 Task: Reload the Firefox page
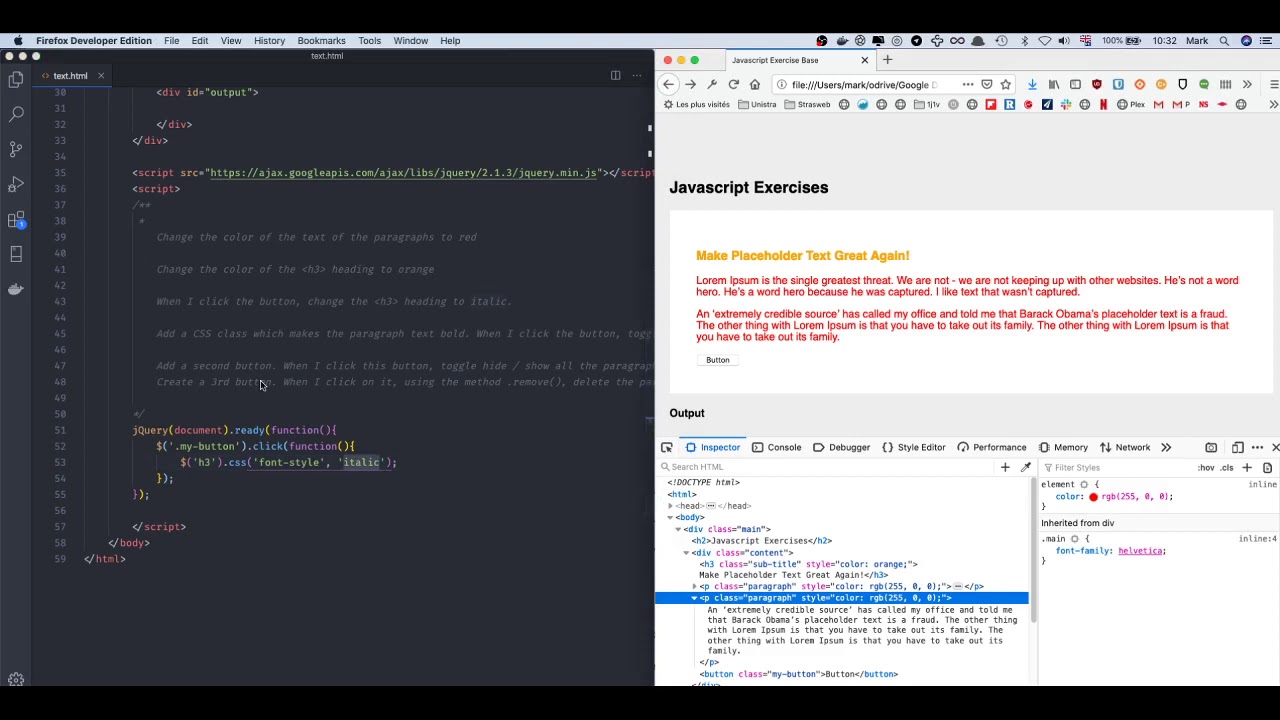[x=734, y=85]
